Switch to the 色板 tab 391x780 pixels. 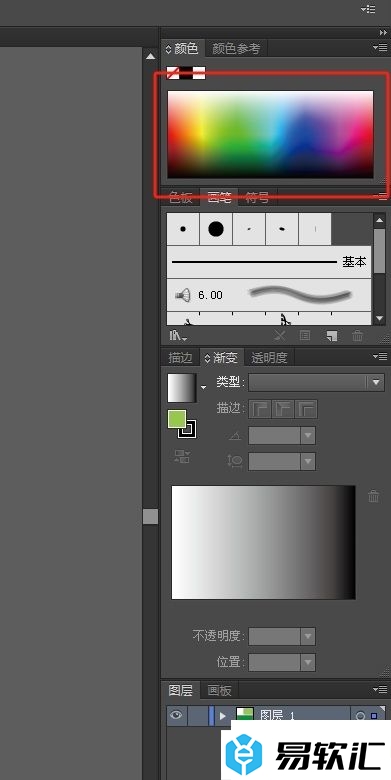click(x=180, y=197)
